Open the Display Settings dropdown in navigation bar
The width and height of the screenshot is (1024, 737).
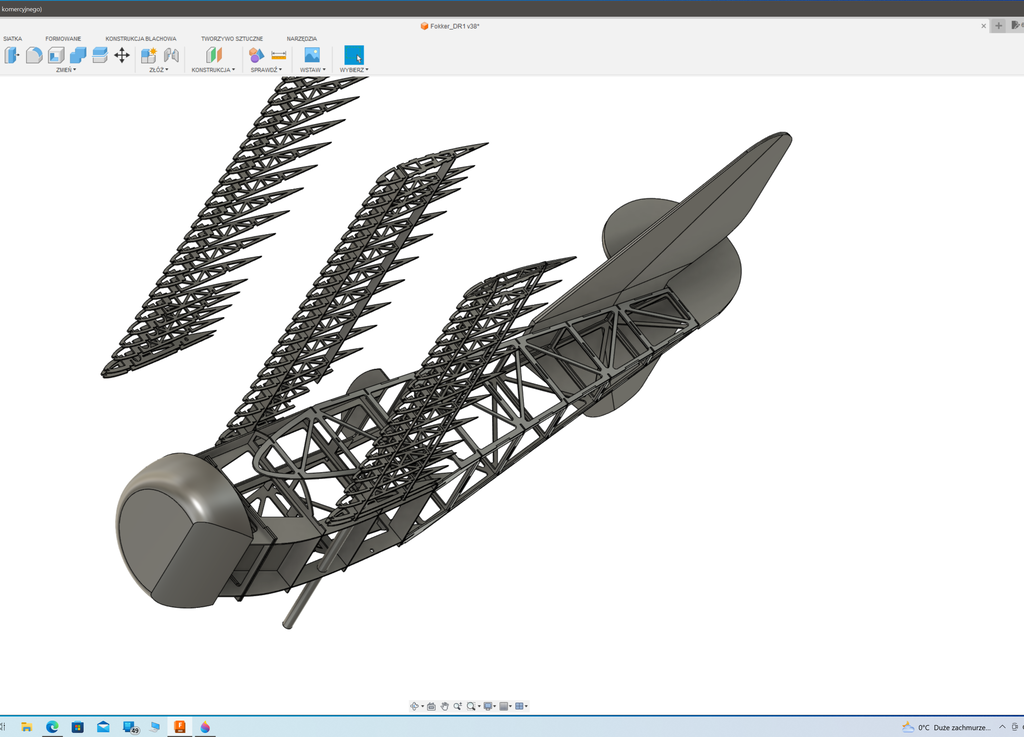coord(488,706)
